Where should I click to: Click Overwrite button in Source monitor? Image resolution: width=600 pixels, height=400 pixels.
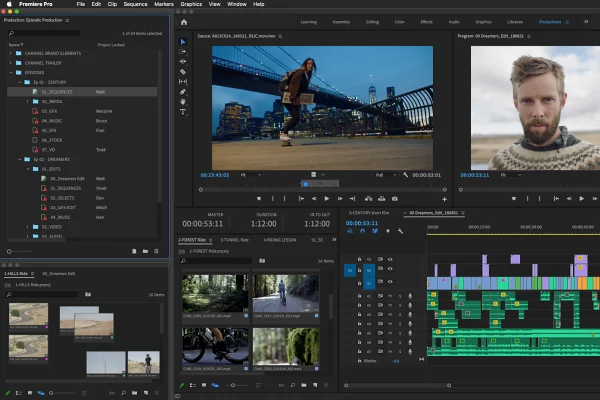(x=382, y=199)
